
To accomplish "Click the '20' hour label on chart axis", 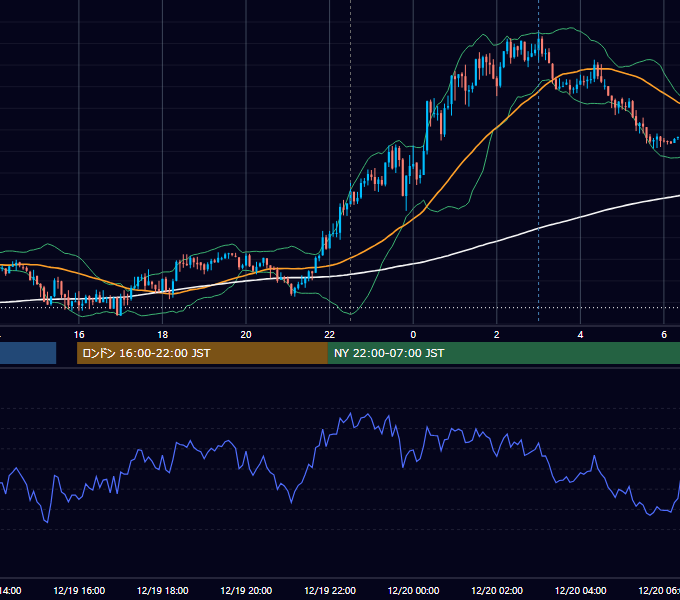I will (246, 335).
